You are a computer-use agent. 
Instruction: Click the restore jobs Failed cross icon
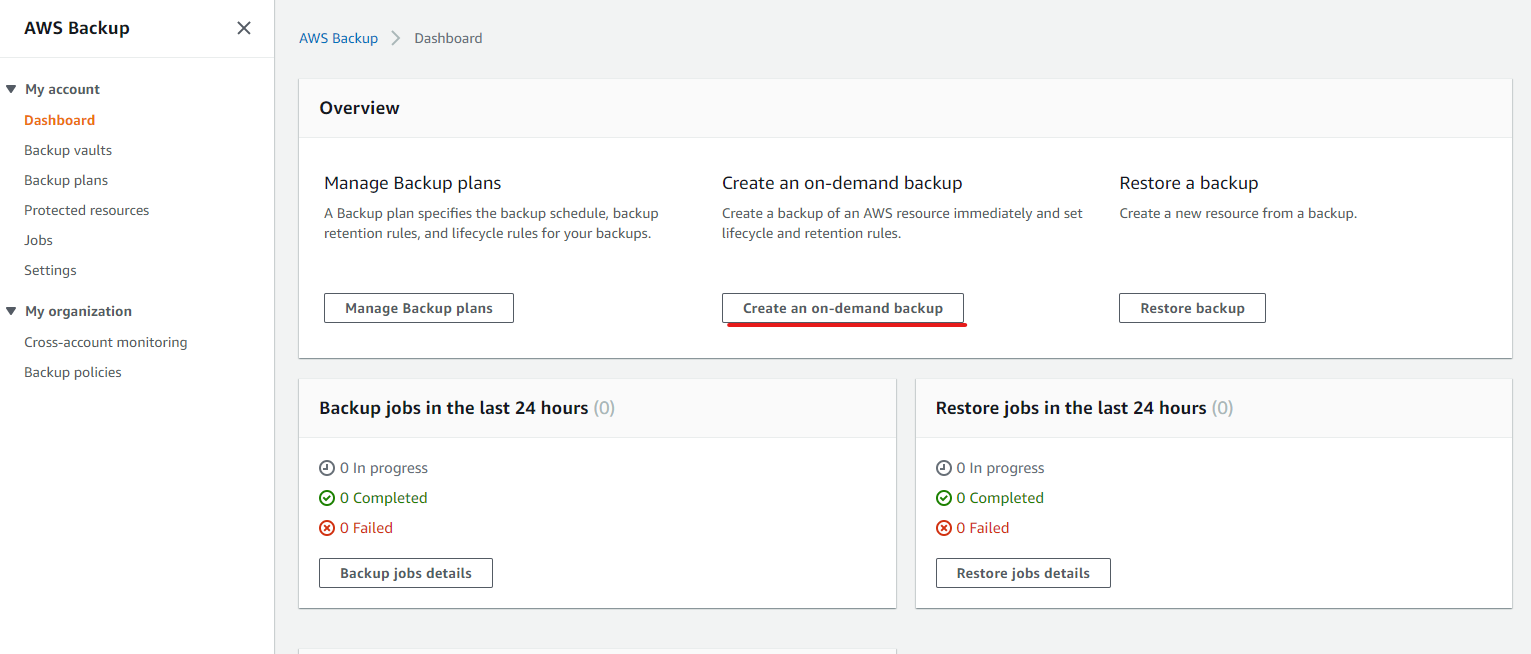click(944, 528)
